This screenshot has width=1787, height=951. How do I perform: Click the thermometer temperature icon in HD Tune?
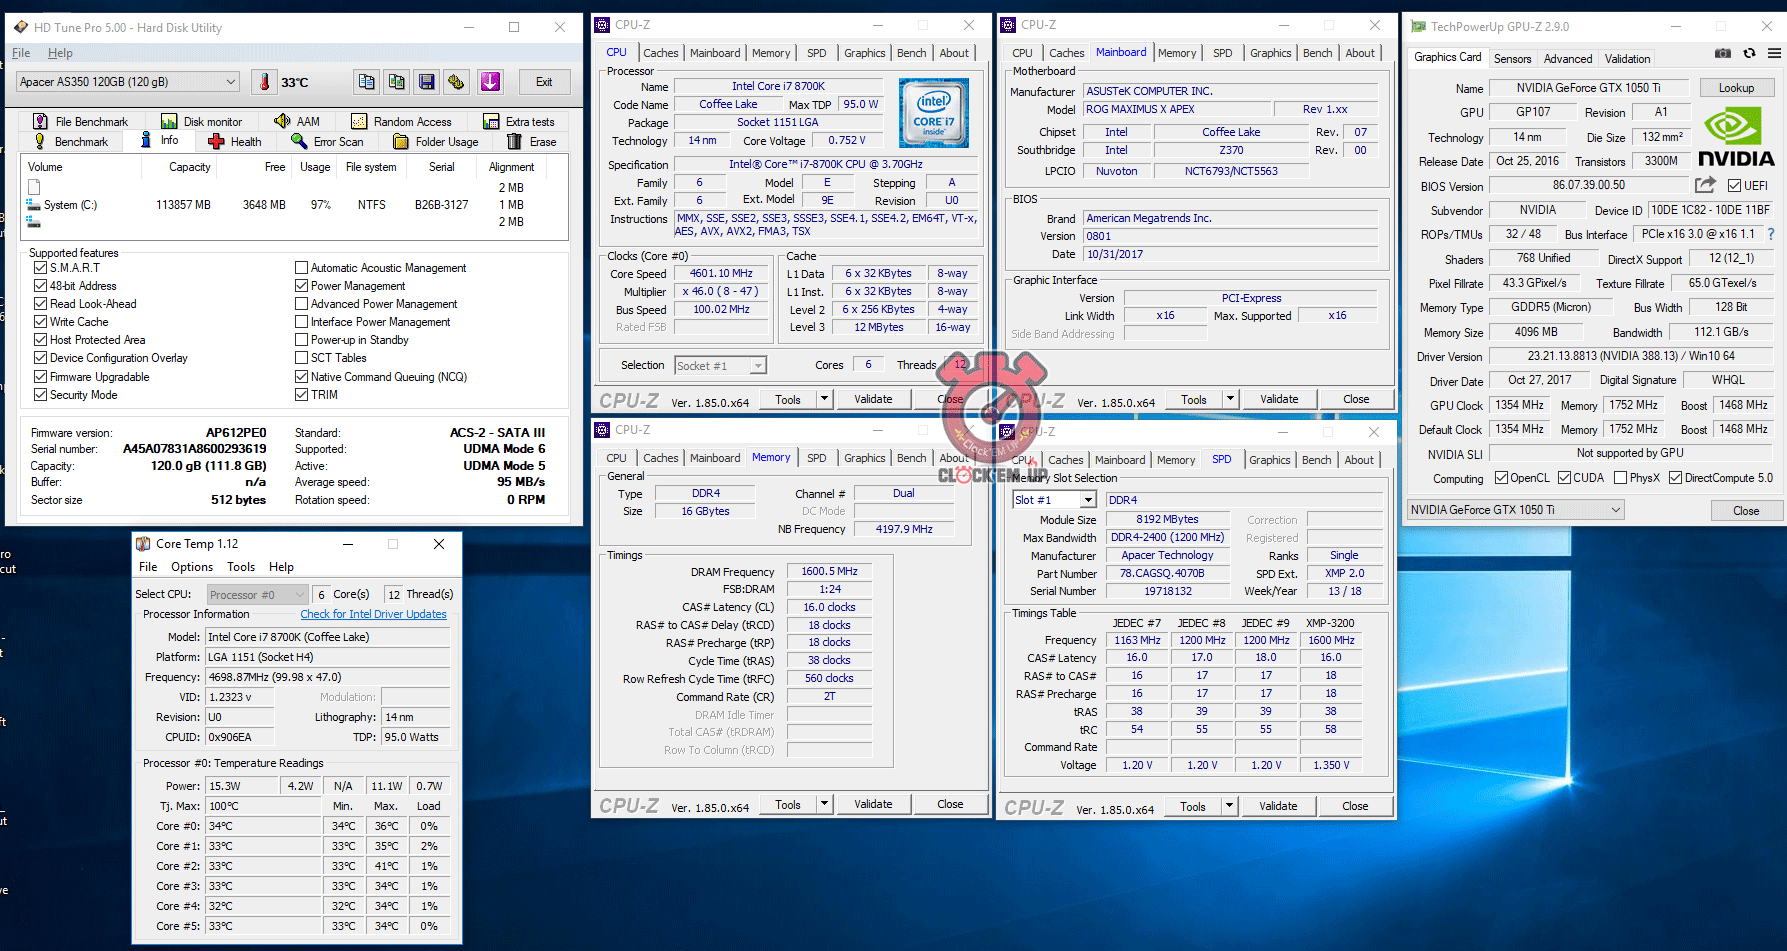tap(265, 82)
